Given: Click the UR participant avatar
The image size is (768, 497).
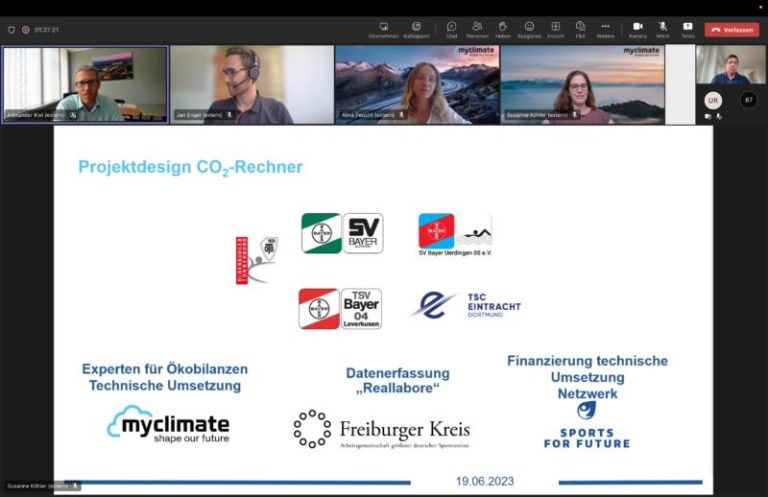Looking at the screenshot, I should coord(713,100).
